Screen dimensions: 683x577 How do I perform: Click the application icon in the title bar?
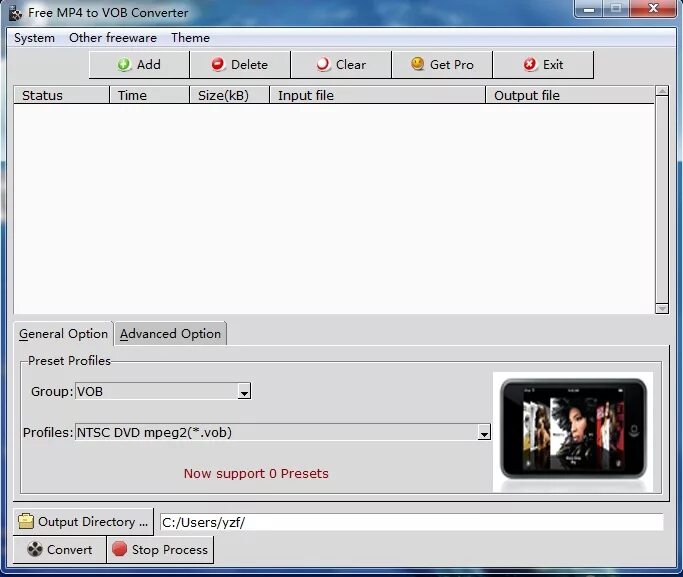coord(15,13)
